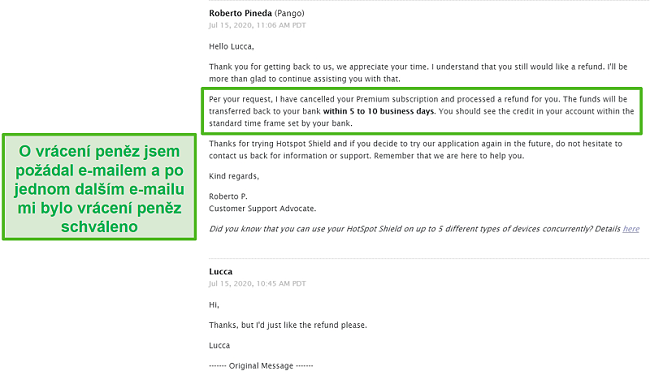Select the green Czech annotation box
The height and width of the screenshot is (371, 650).
[99, 187]
